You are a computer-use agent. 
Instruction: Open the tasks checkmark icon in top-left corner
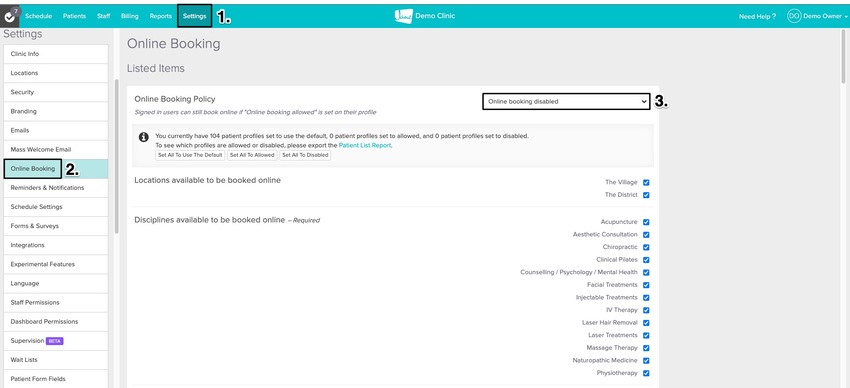9,16
